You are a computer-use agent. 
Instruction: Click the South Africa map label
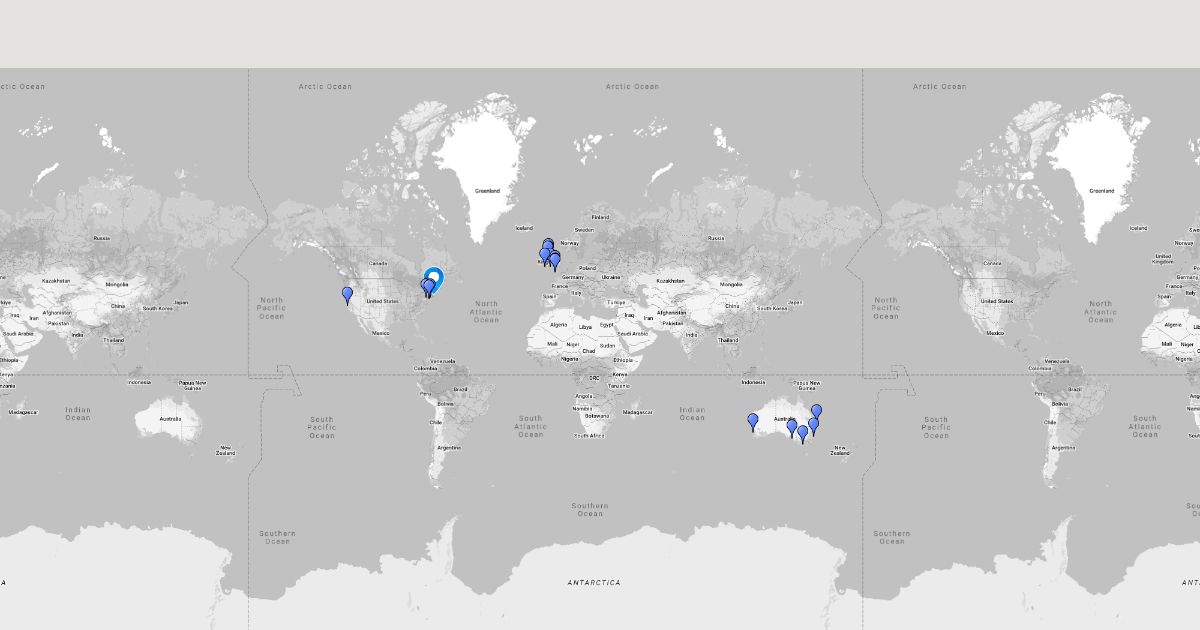[589, 436]
